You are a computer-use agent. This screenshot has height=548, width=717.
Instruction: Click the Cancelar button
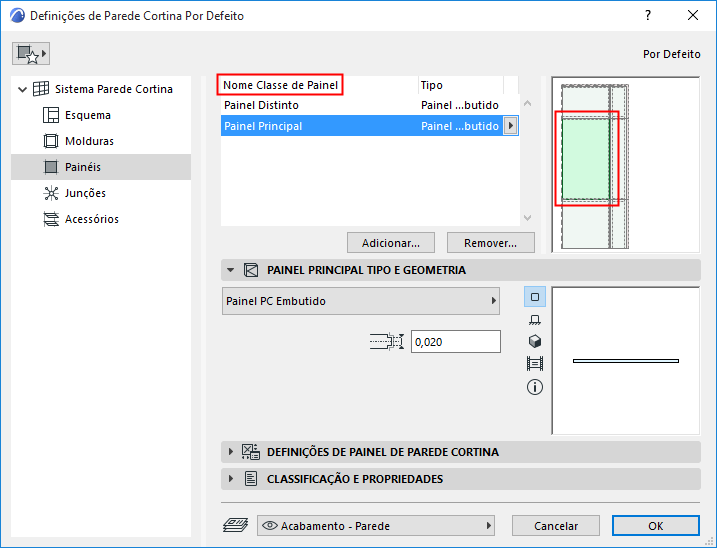tap(556, 526)
